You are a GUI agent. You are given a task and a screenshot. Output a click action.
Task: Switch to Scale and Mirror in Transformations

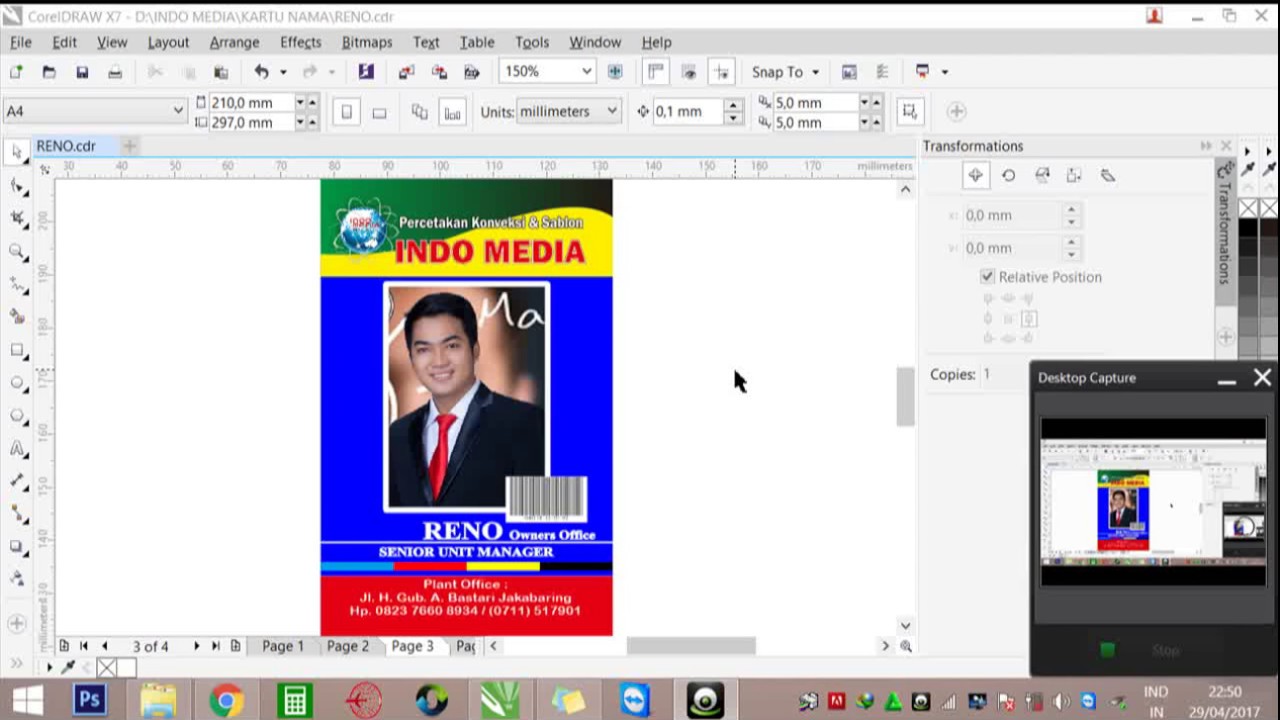click(1042, 175)
